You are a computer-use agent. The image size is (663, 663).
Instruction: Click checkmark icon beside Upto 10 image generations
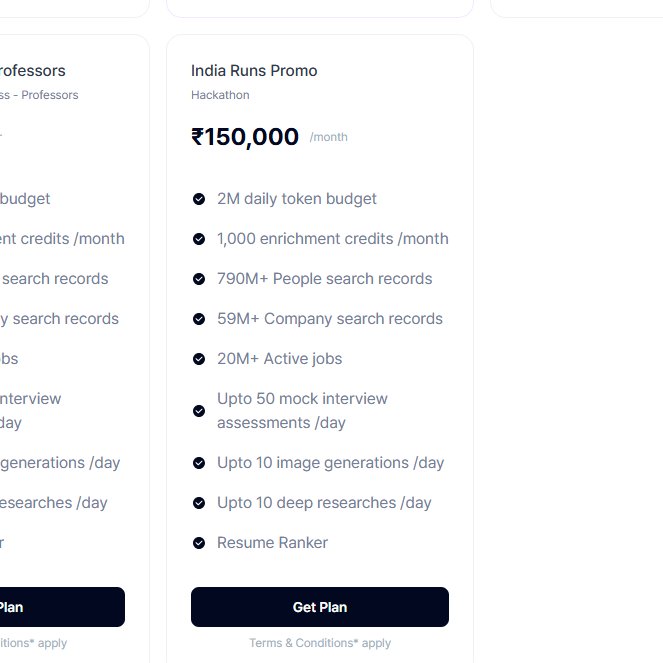tap(199, 463)
